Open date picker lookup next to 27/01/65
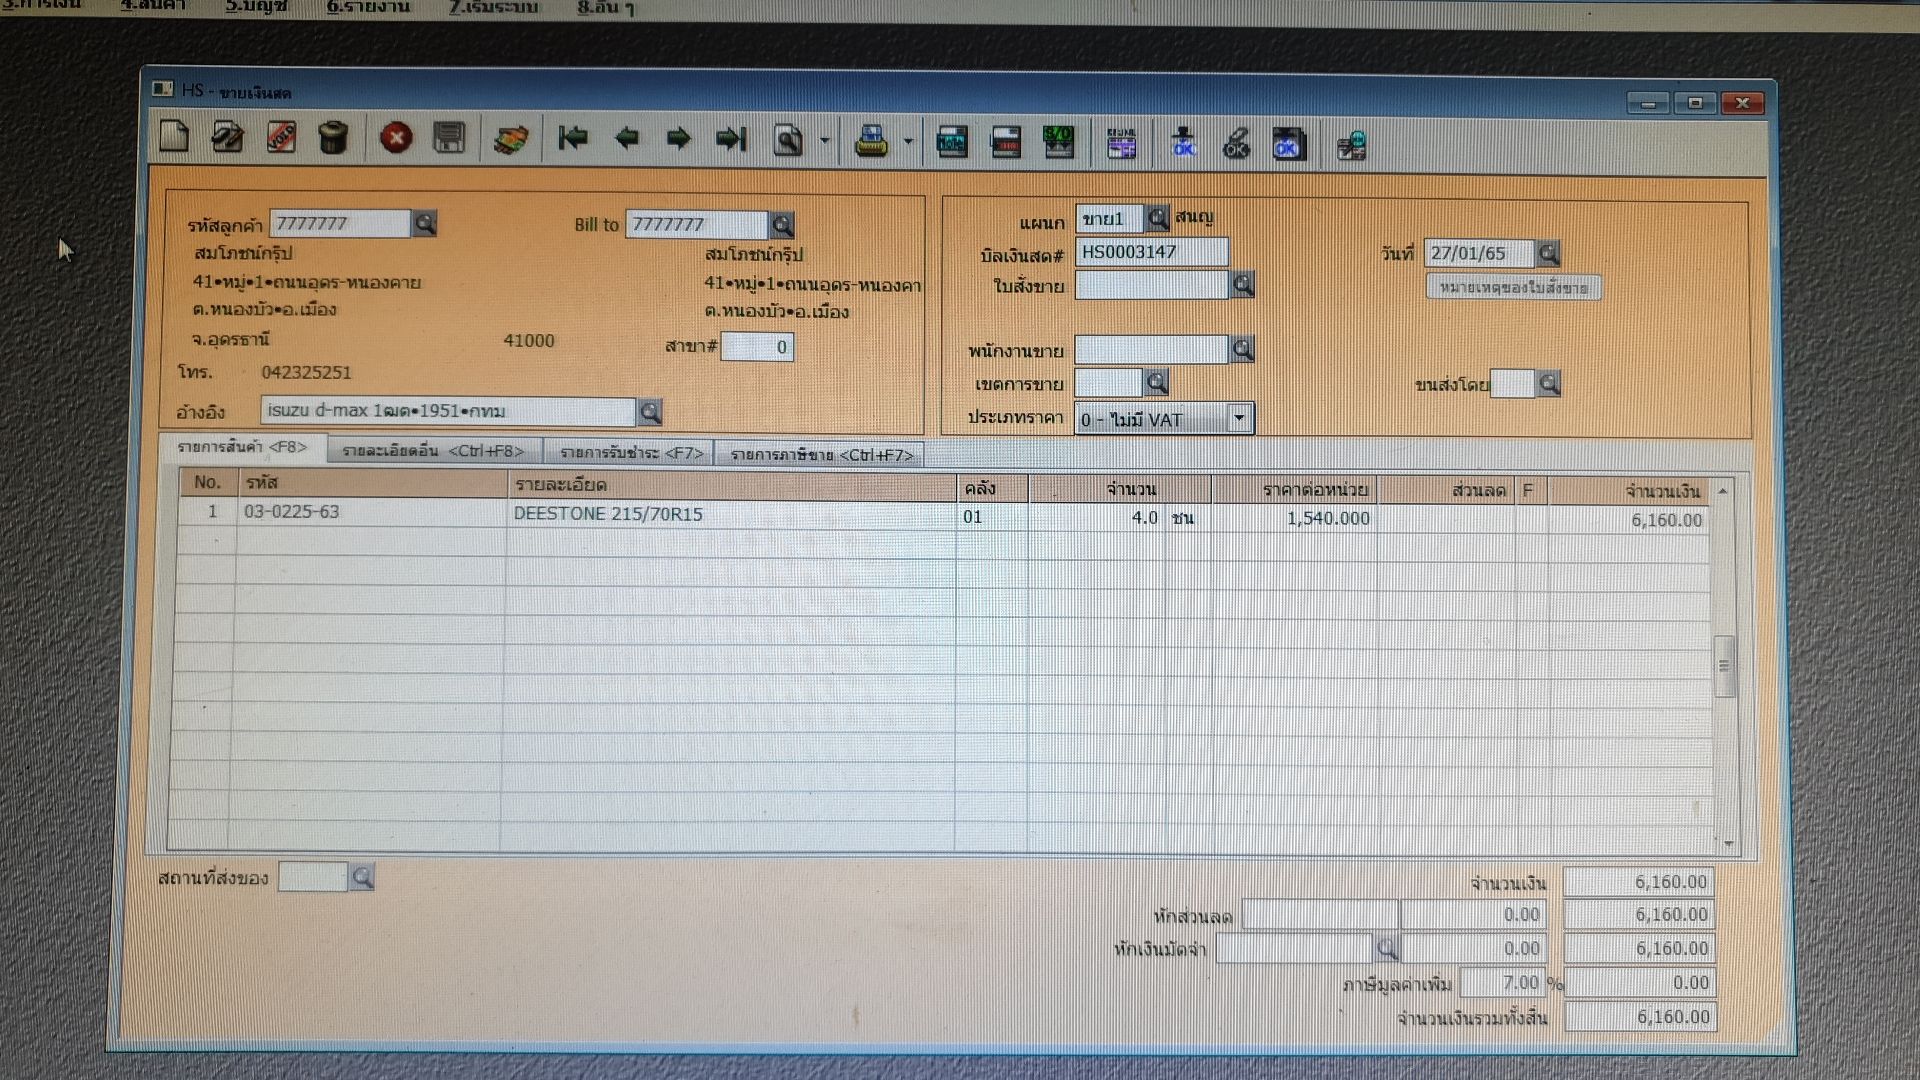 point(1548,253)
